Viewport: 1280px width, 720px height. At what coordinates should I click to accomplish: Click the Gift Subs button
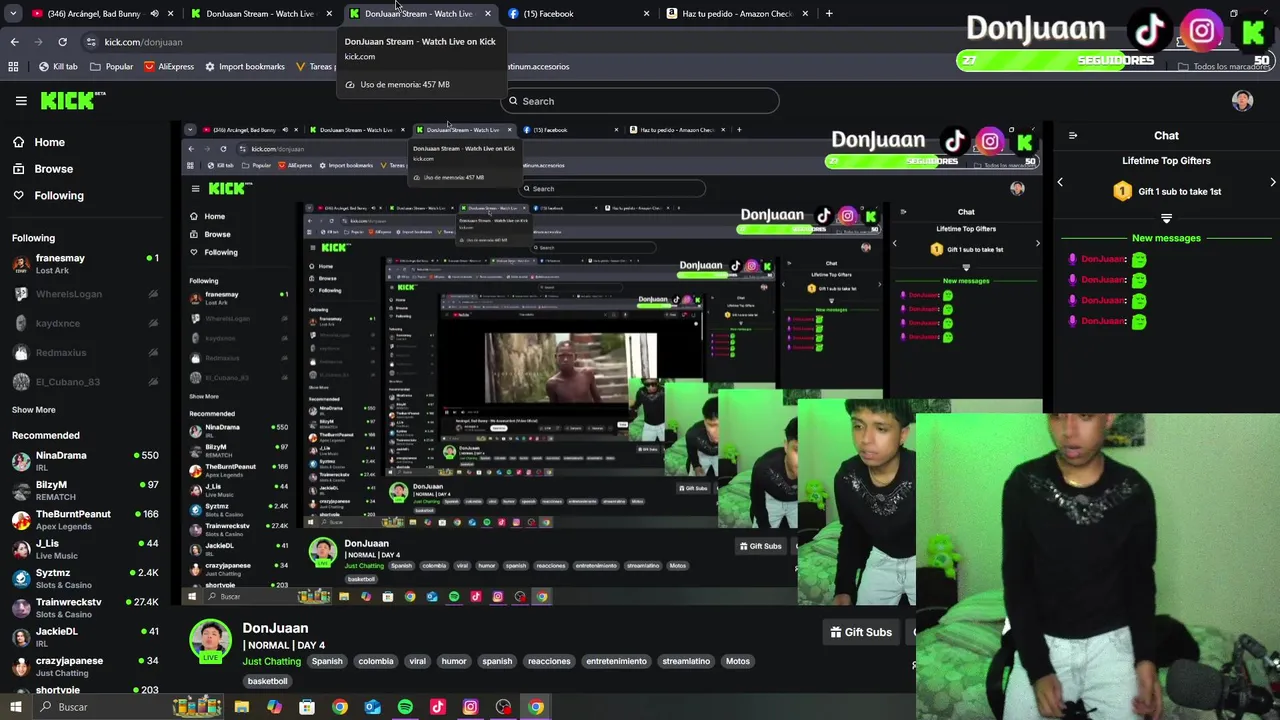(861, 632)
